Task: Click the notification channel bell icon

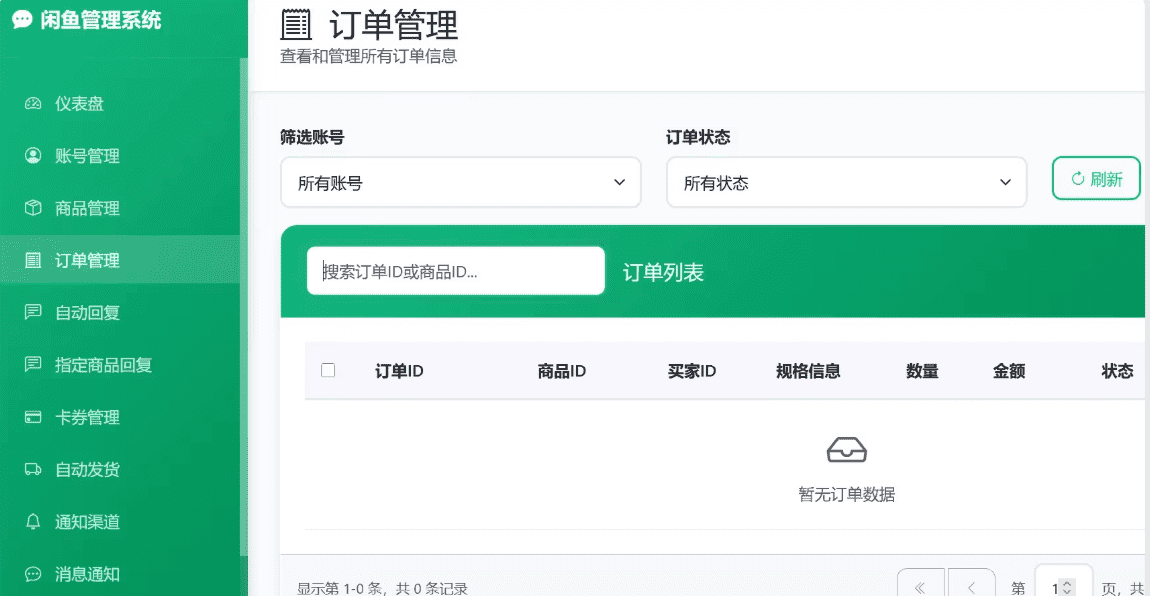Action: [33, 521]
